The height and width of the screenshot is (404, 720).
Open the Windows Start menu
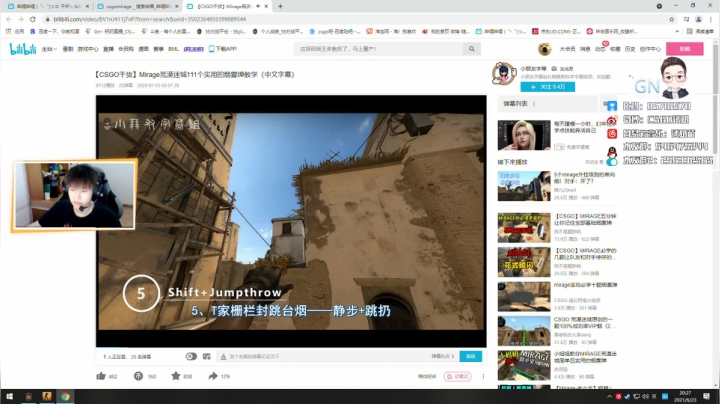(9, 396)
